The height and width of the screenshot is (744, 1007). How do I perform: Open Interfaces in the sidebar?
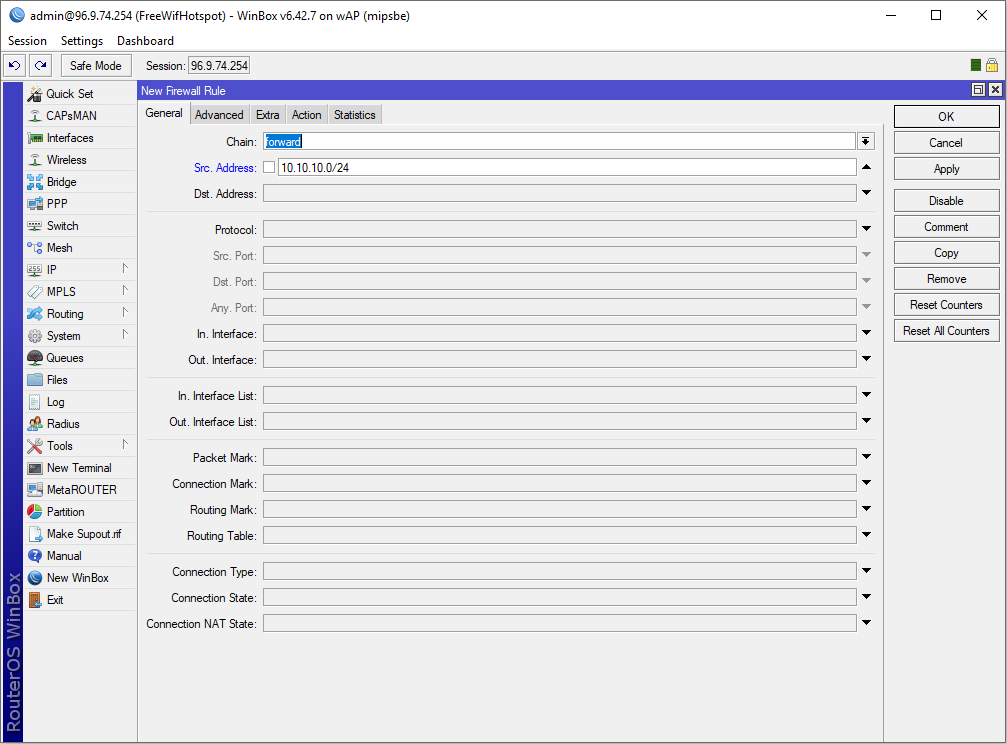point(80,137)
